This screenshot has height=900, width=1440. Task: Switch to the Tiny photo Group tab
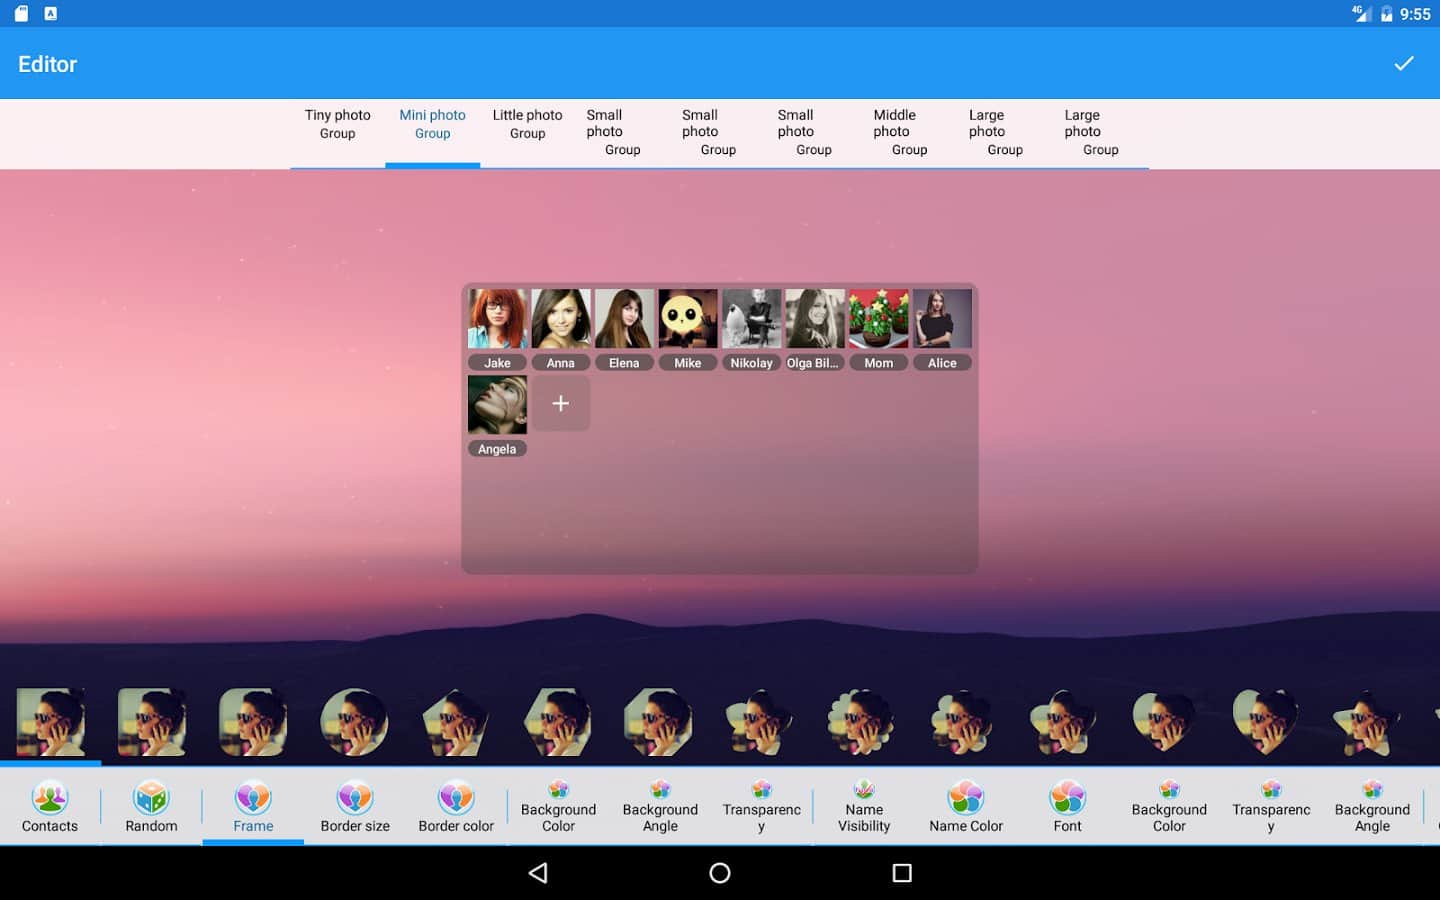[338, 125]
